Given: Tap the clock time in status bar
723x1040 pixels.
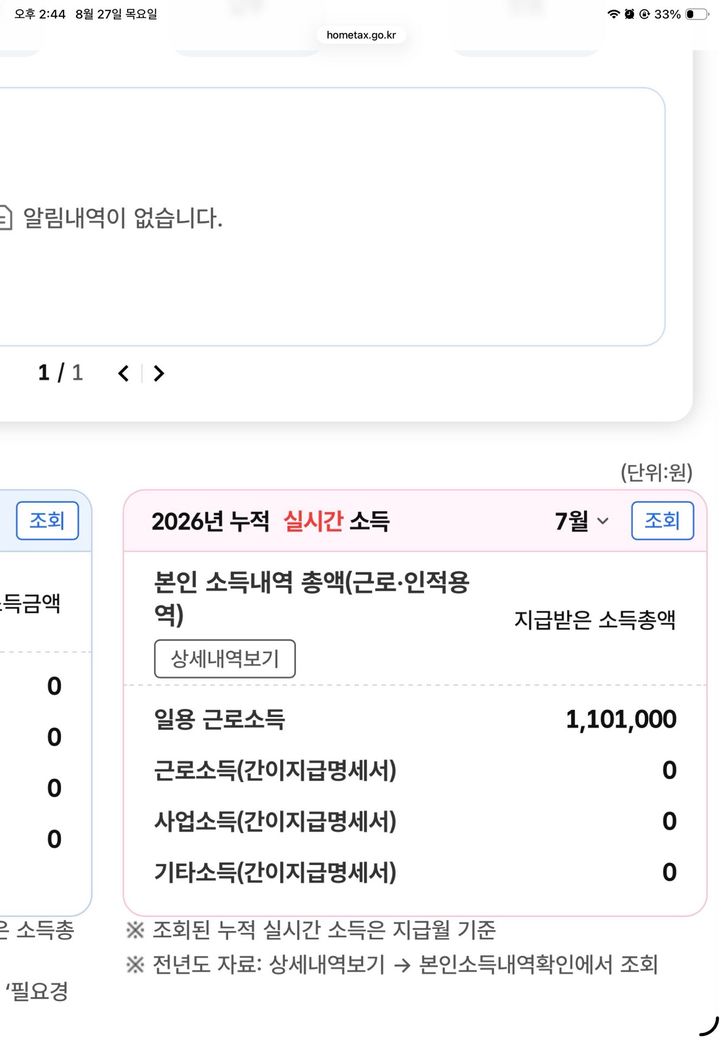Looking at the screenshot, I should (40, 14).
